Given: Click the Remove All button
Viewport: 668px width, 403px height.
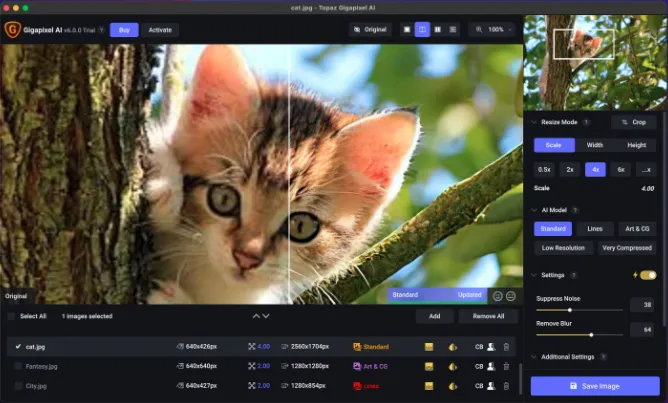Looking at the screenshot, I should click(x=488, y=316).
